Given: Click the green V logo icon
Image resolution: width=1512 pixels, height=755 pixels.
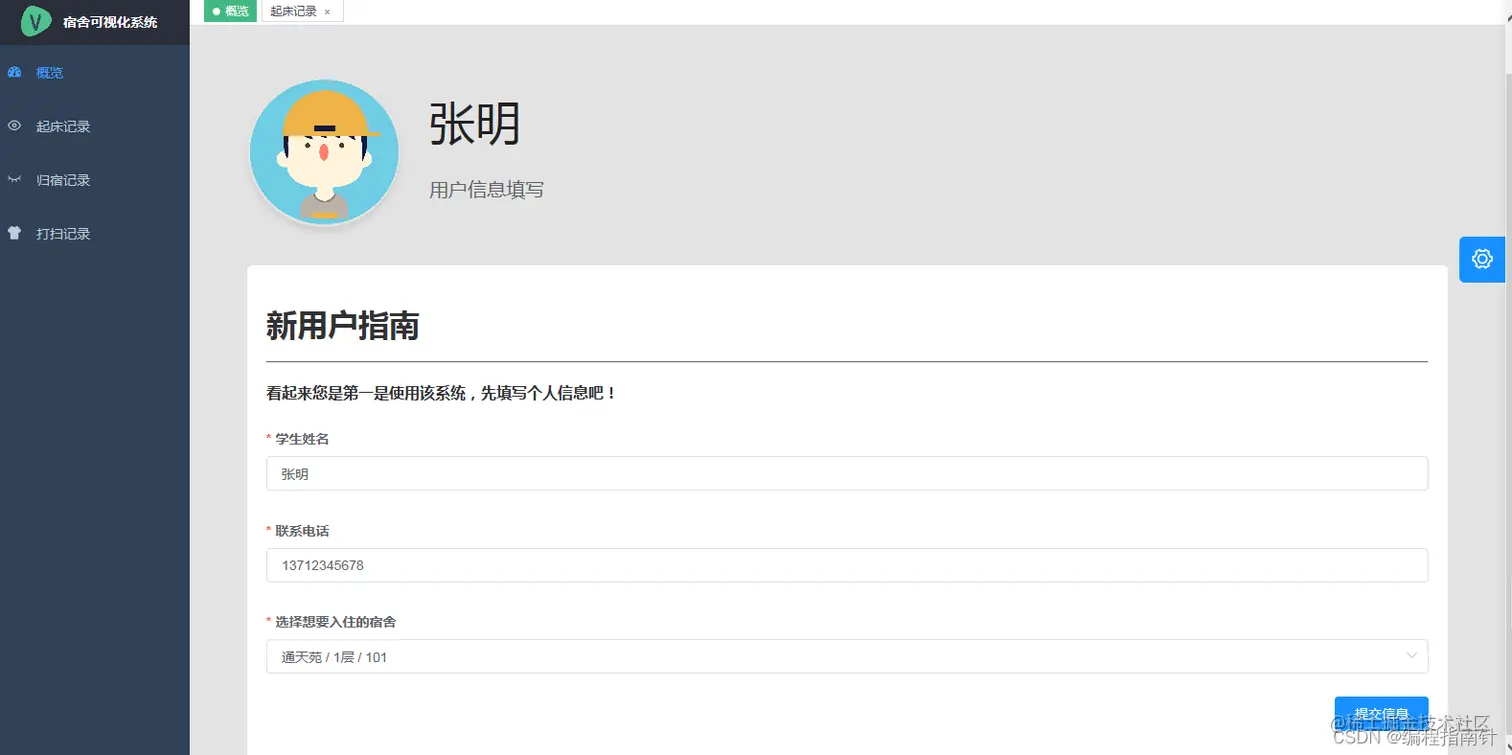Looking at the screenshot, I should pyautogui.click(x=36, y=21).
